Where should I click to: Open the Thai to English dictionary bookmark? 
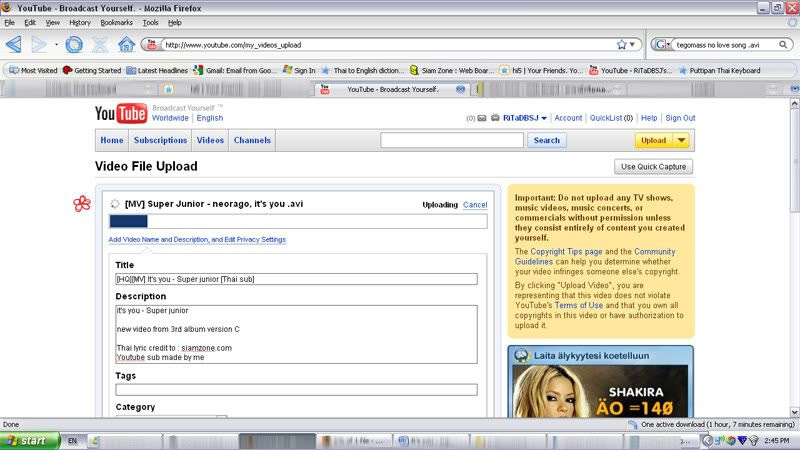point(363,70)
